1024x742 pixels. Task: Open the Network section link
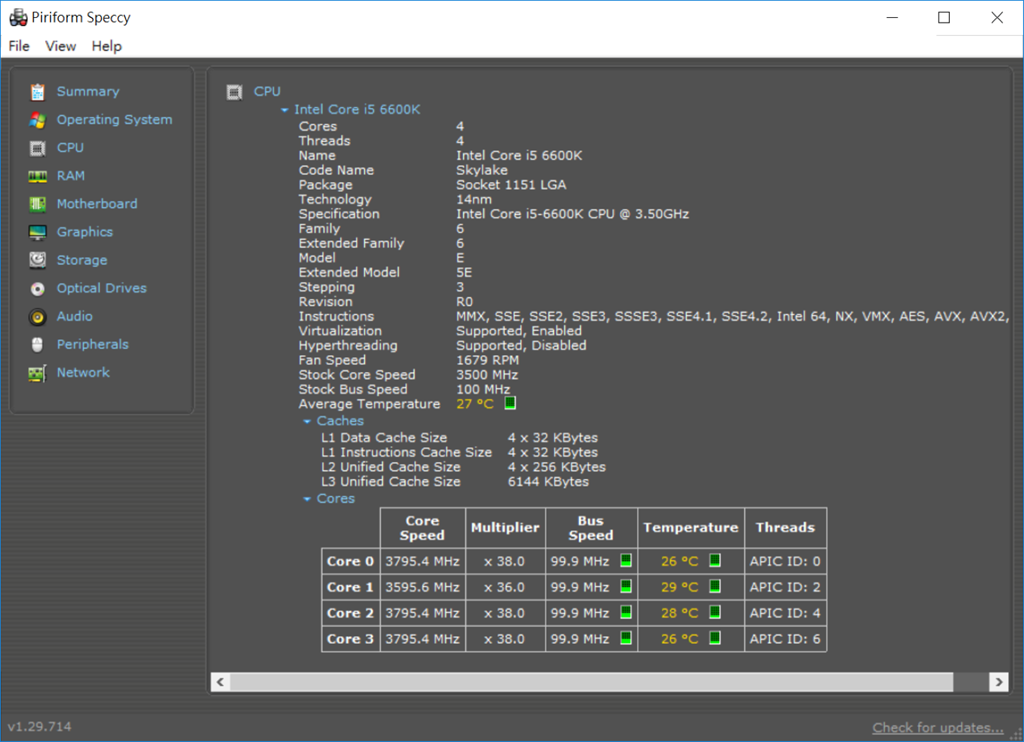coord(83,373)
